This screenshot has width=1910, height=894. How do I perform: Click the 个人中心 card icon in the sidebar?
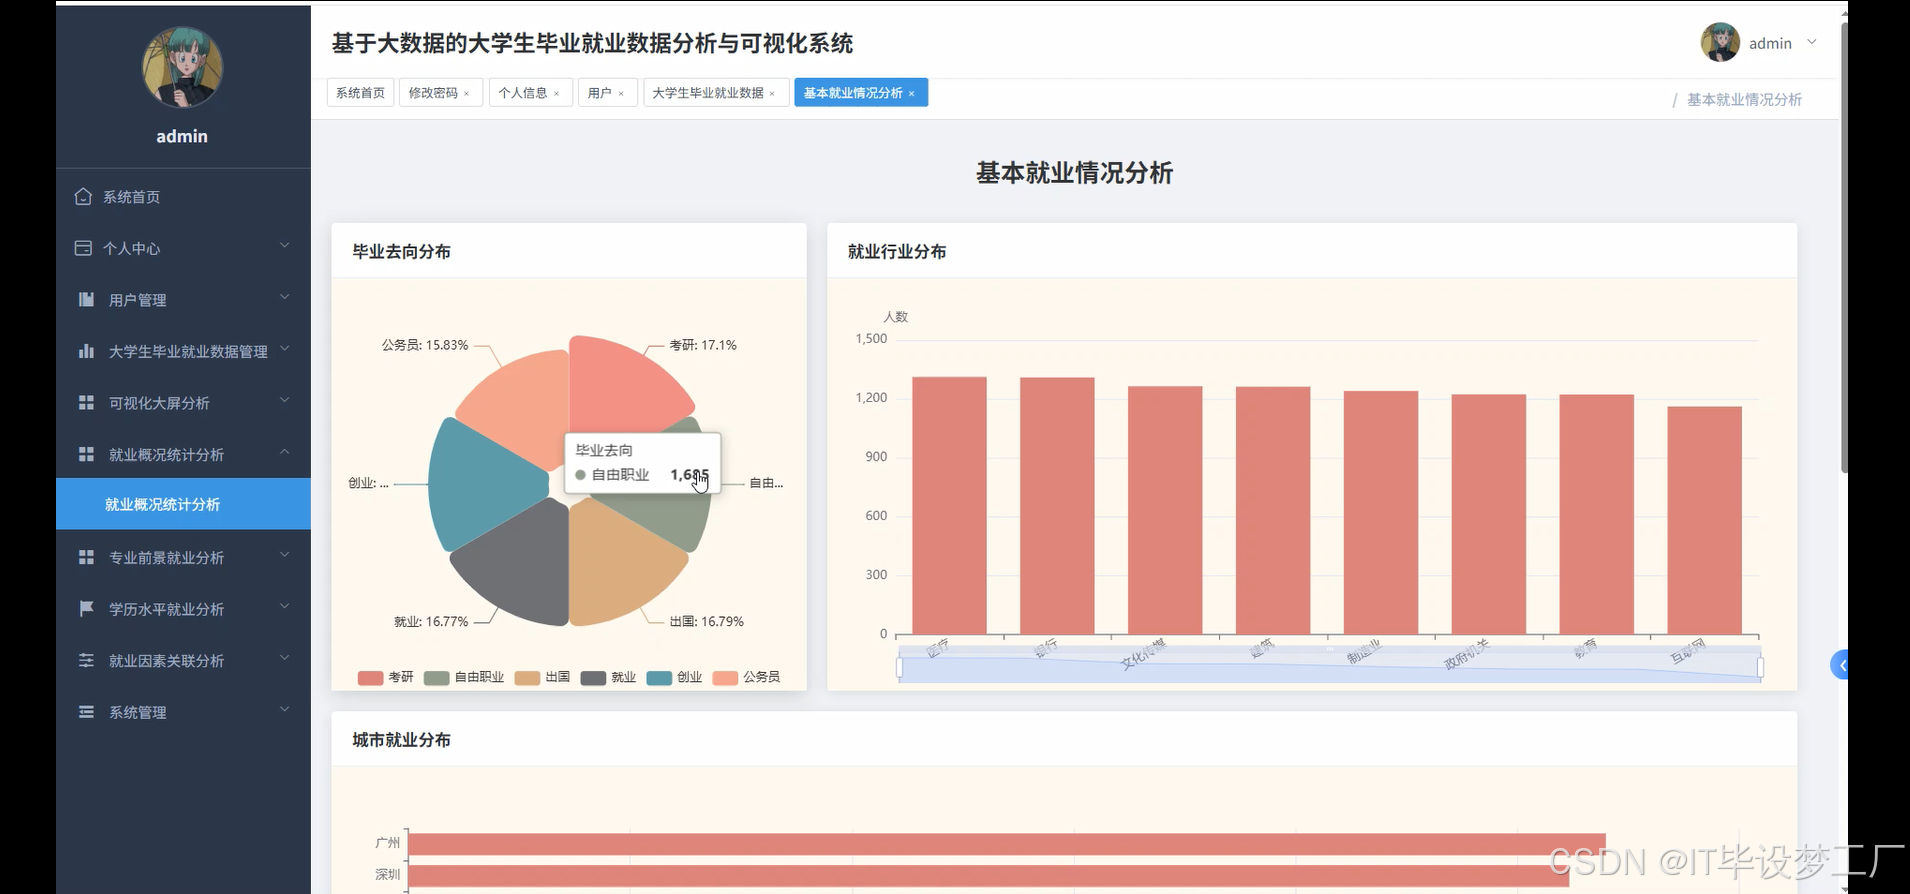[83, 248]
